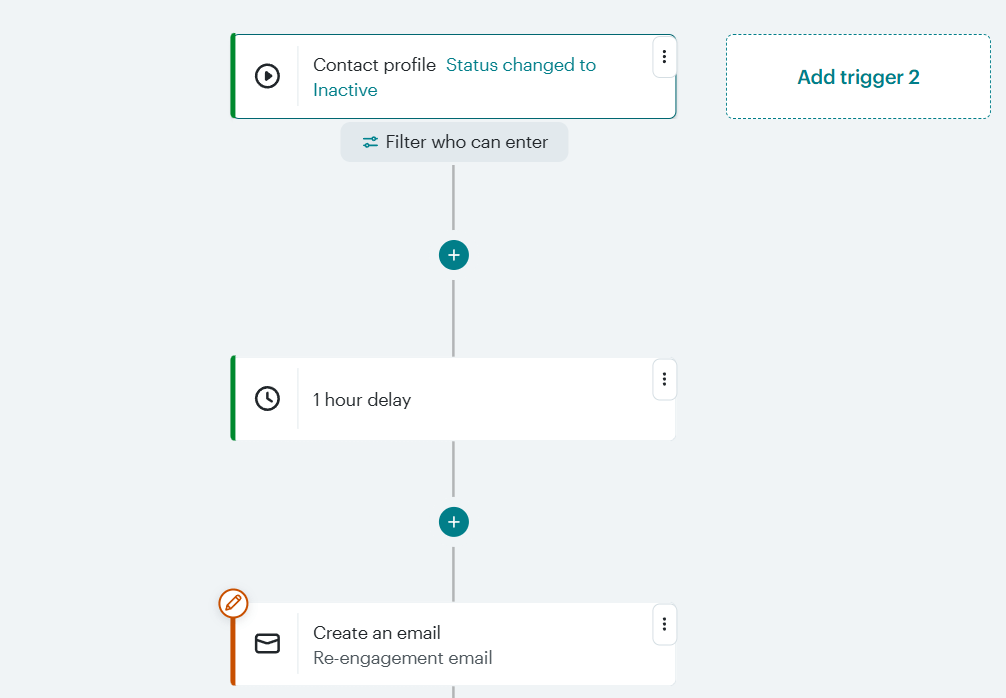Click the Re-engagement email label

pyautogui.click(x=401, y=658)
